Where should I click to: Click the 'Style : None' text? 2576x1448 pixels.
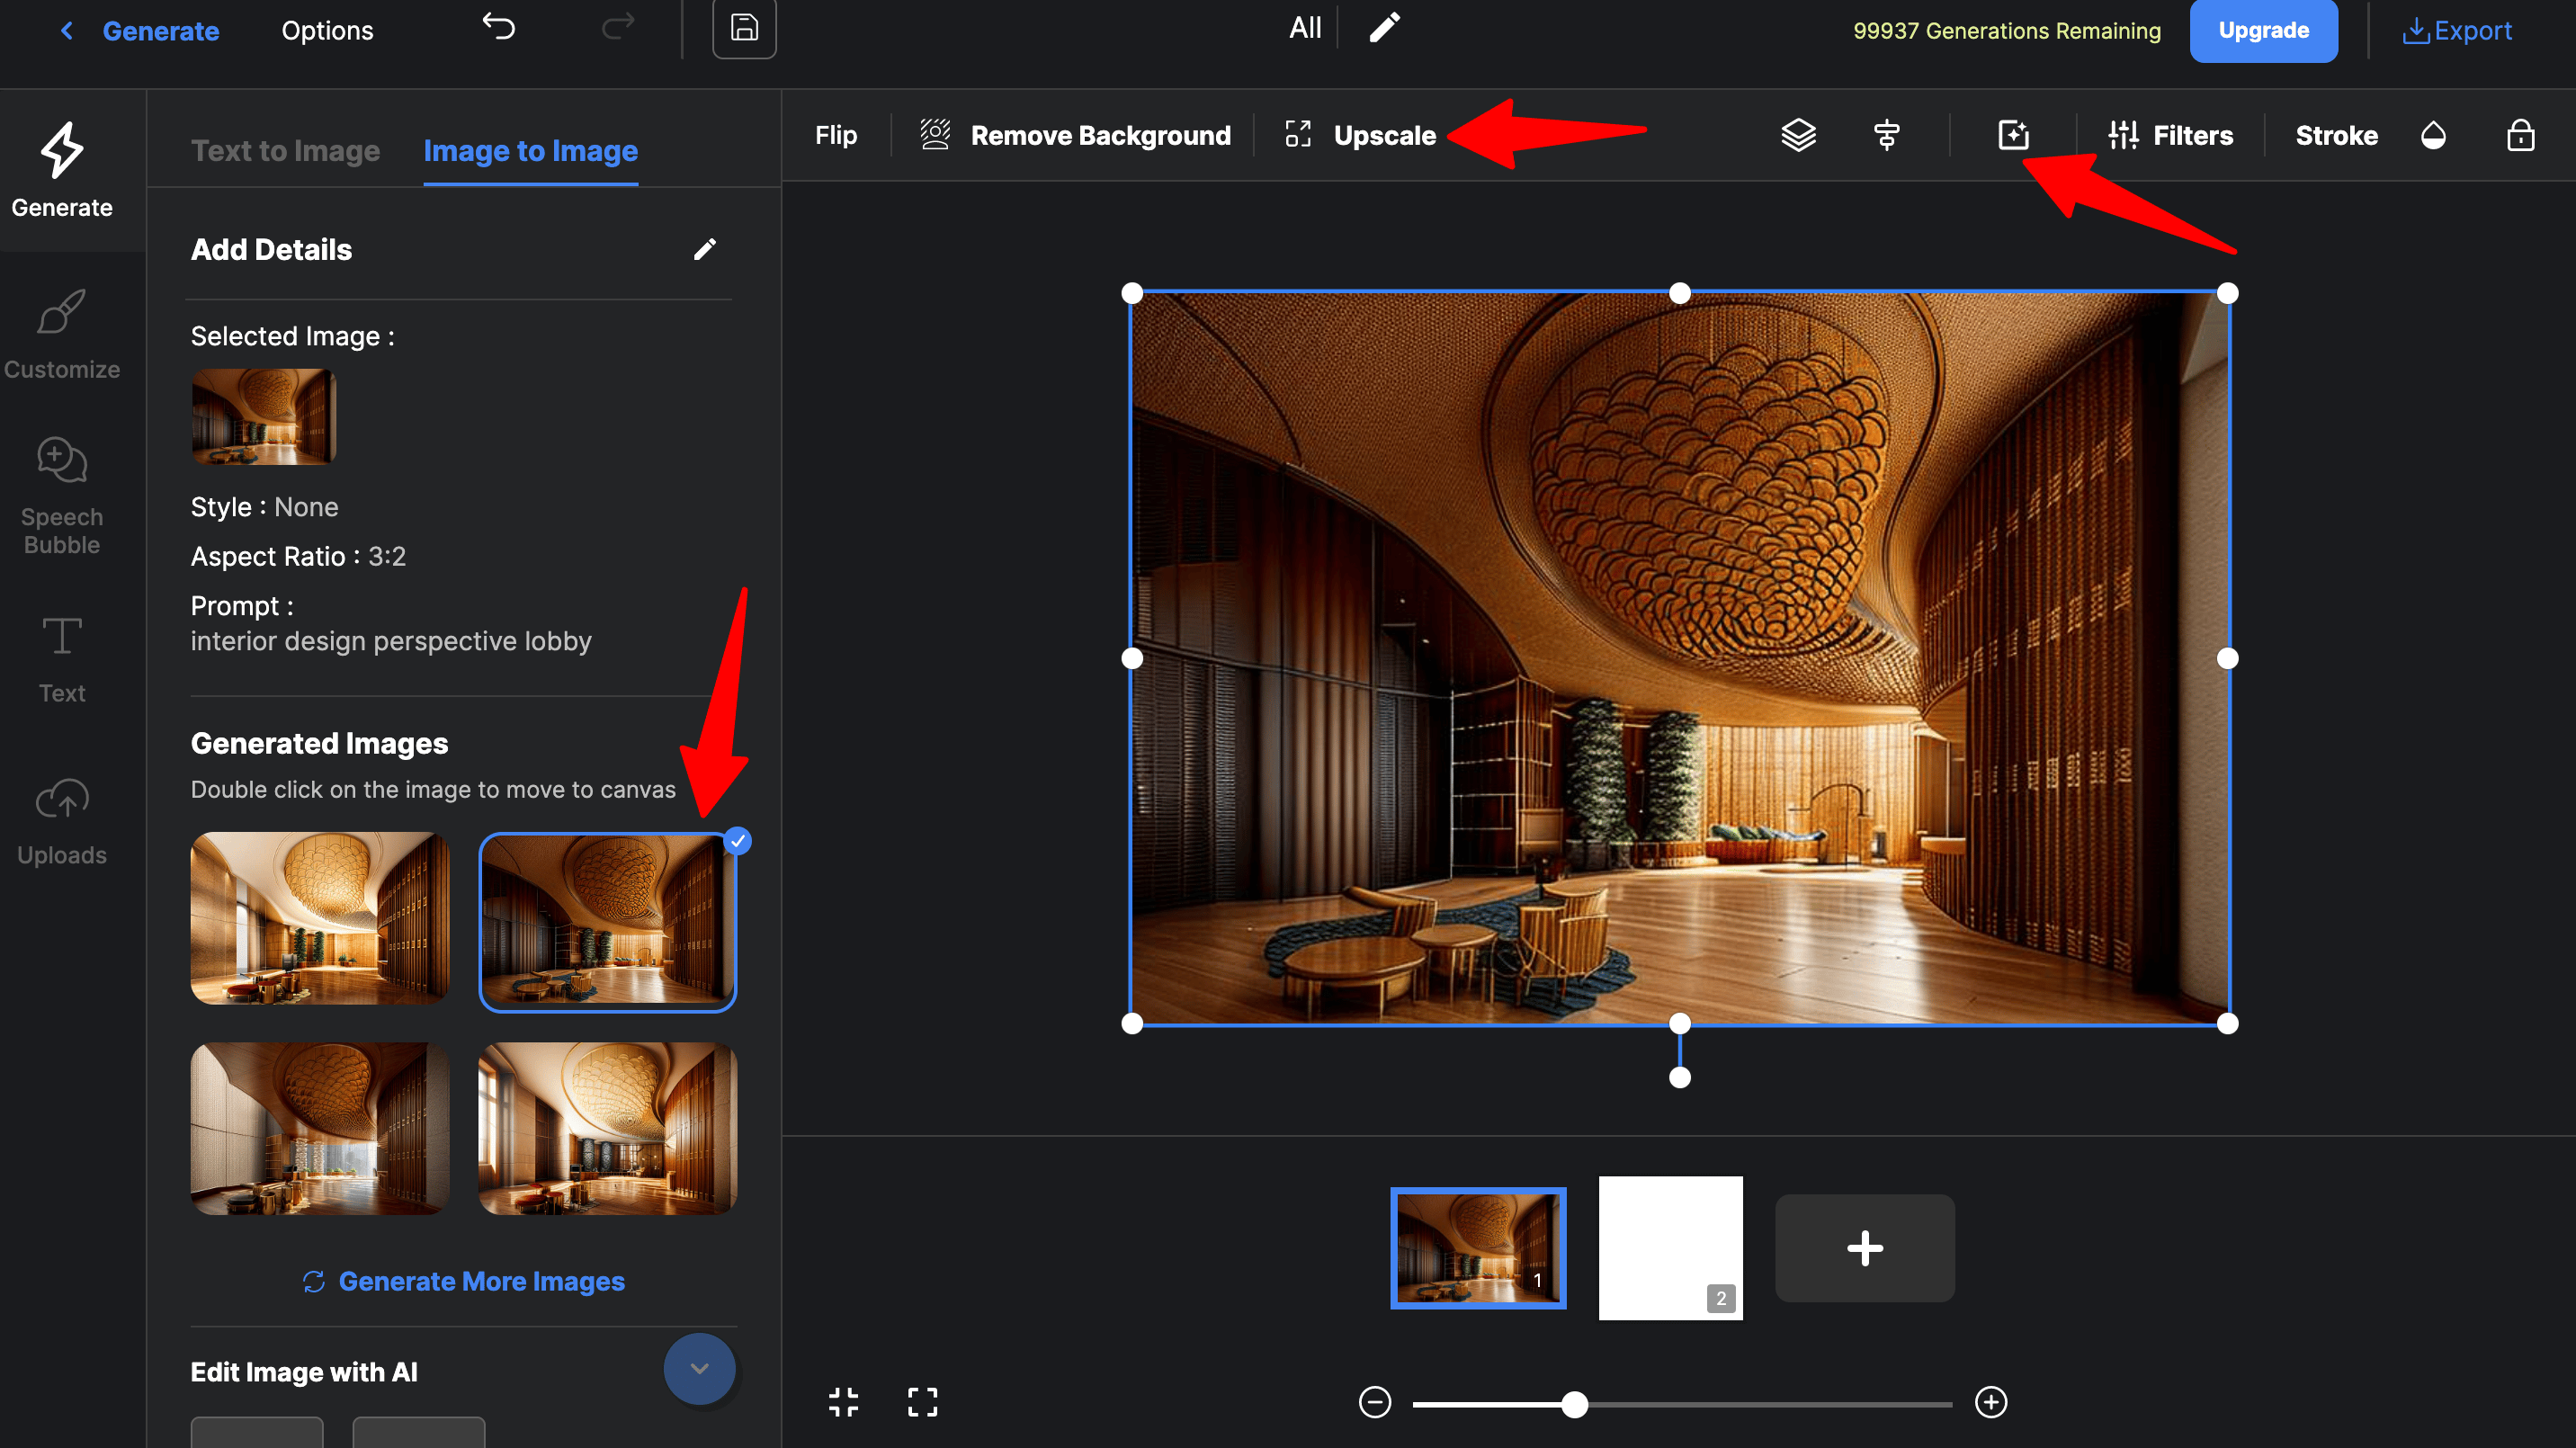point(264,507)
